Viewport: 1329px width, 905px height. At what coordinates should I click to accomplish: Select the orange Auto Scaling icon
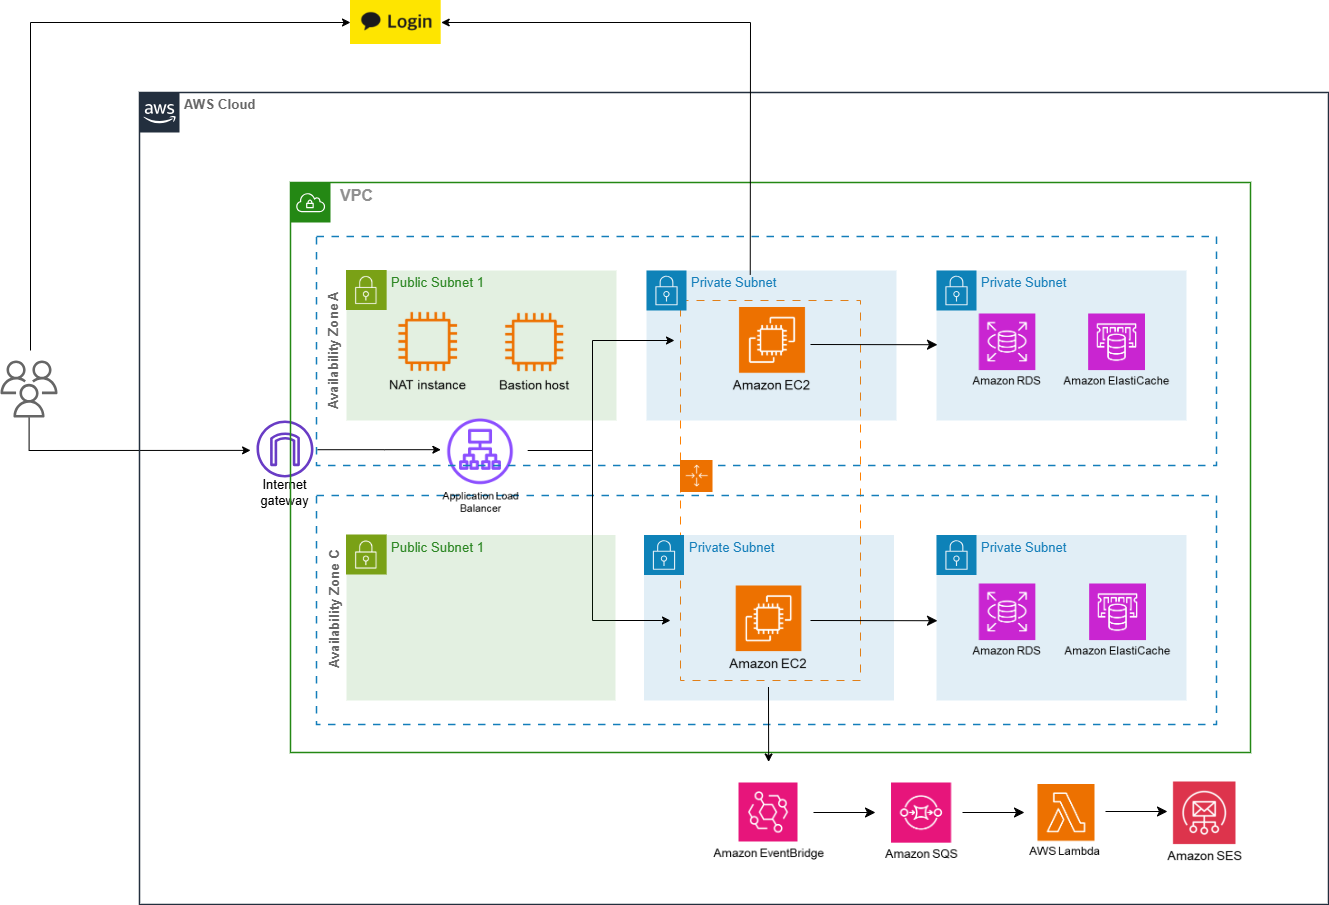pyautogui.click(x=696, y=476)
